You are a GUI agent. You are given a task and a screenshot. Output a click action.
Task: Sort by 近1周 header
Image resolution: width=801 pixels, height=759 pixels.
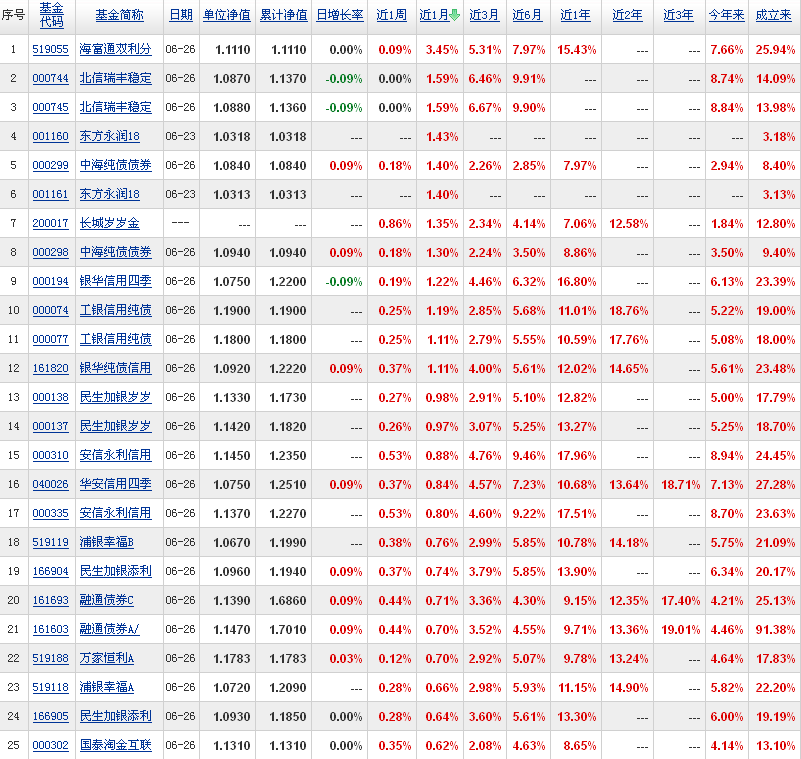coord(392,15)
